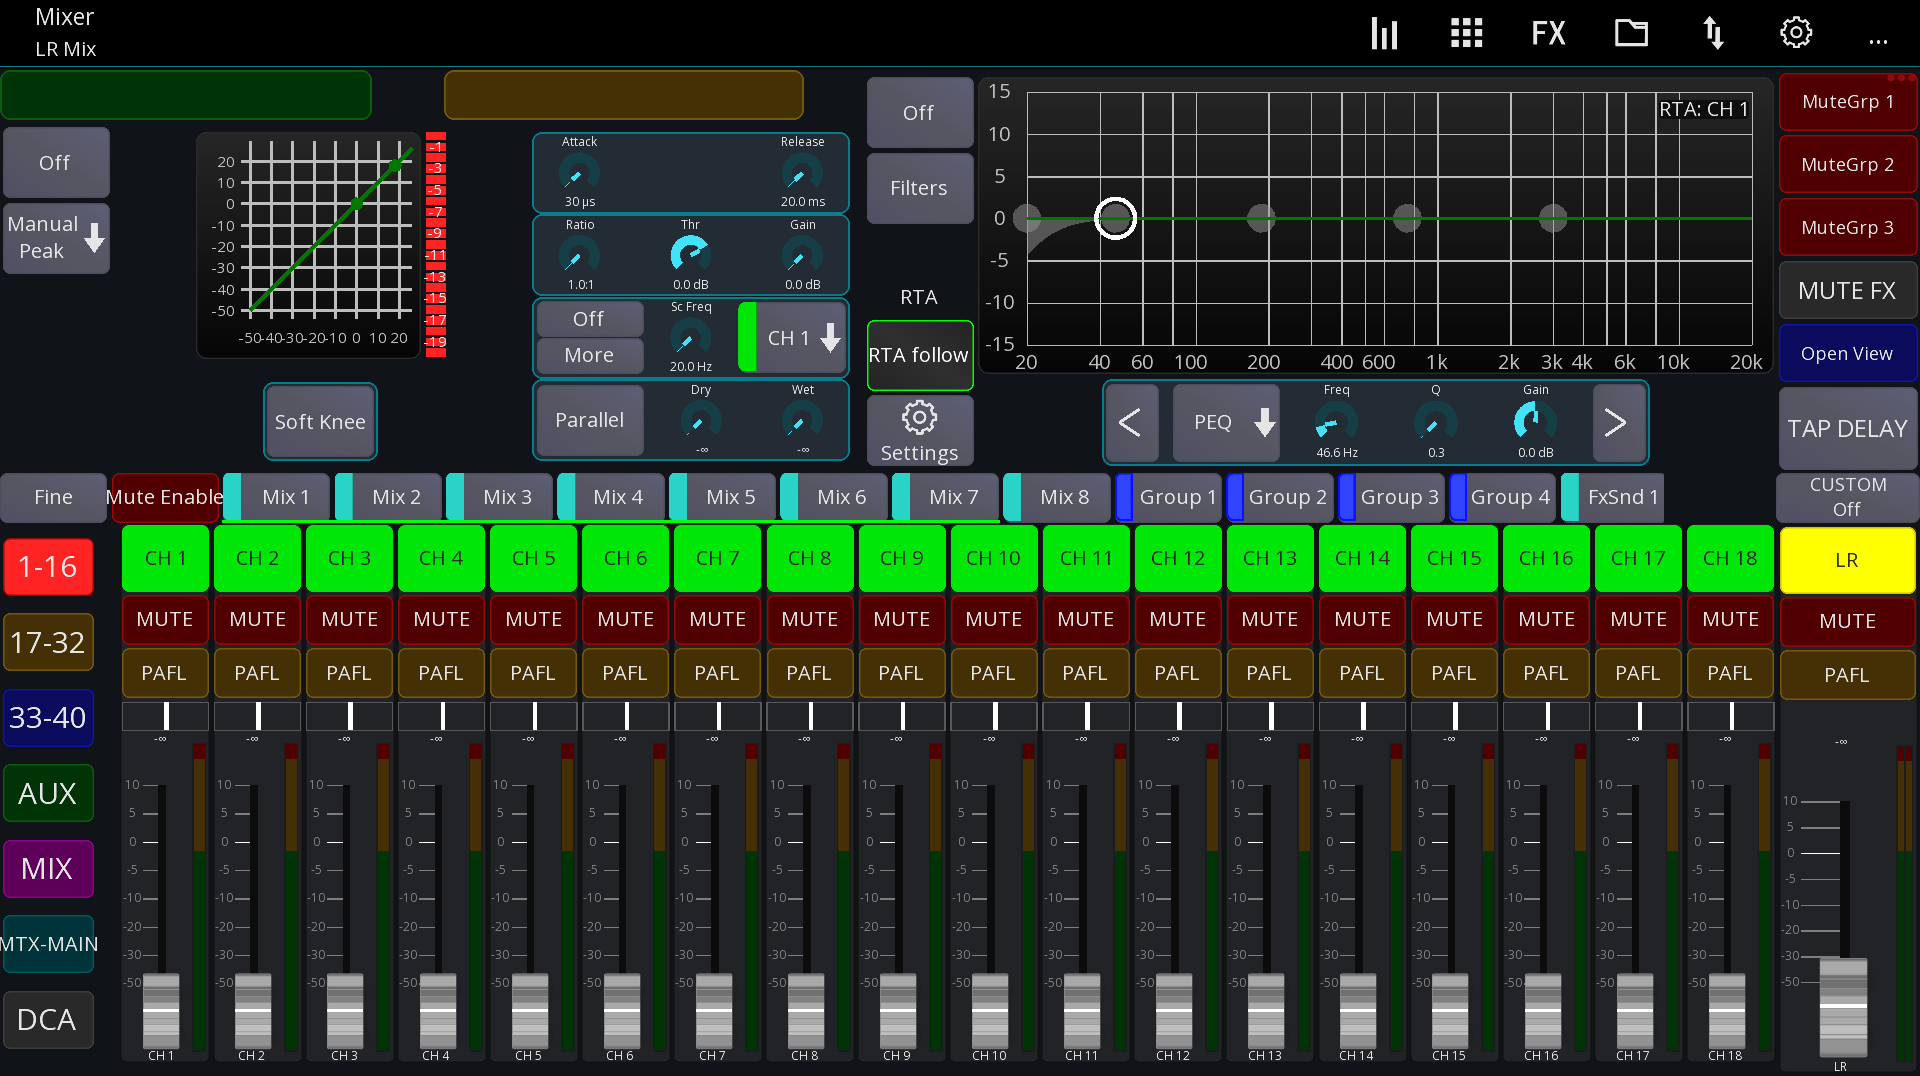Toggle RTA follow
Image resolution: width=1920 pixels, height=1076 pixels.
point(919,355)
